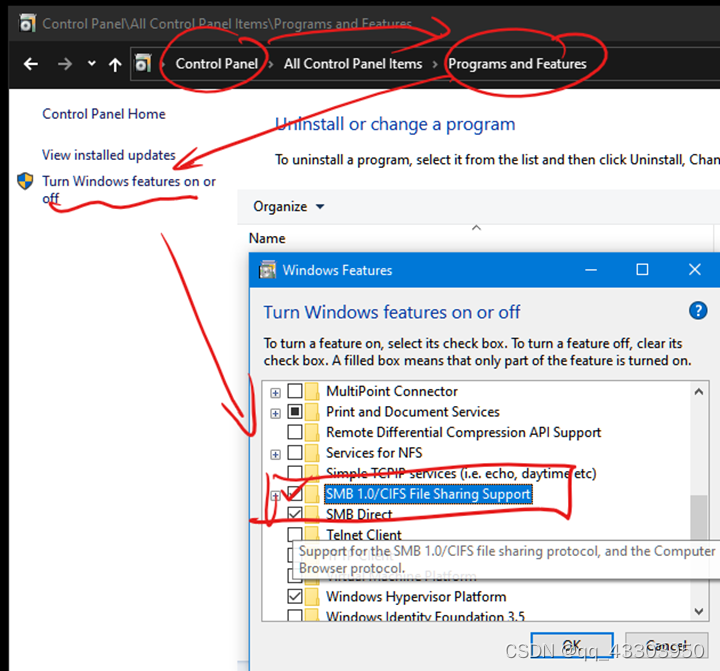Select the Services for NFS label
This screenshot has width=720, height=671.
(x=374, y=452)
